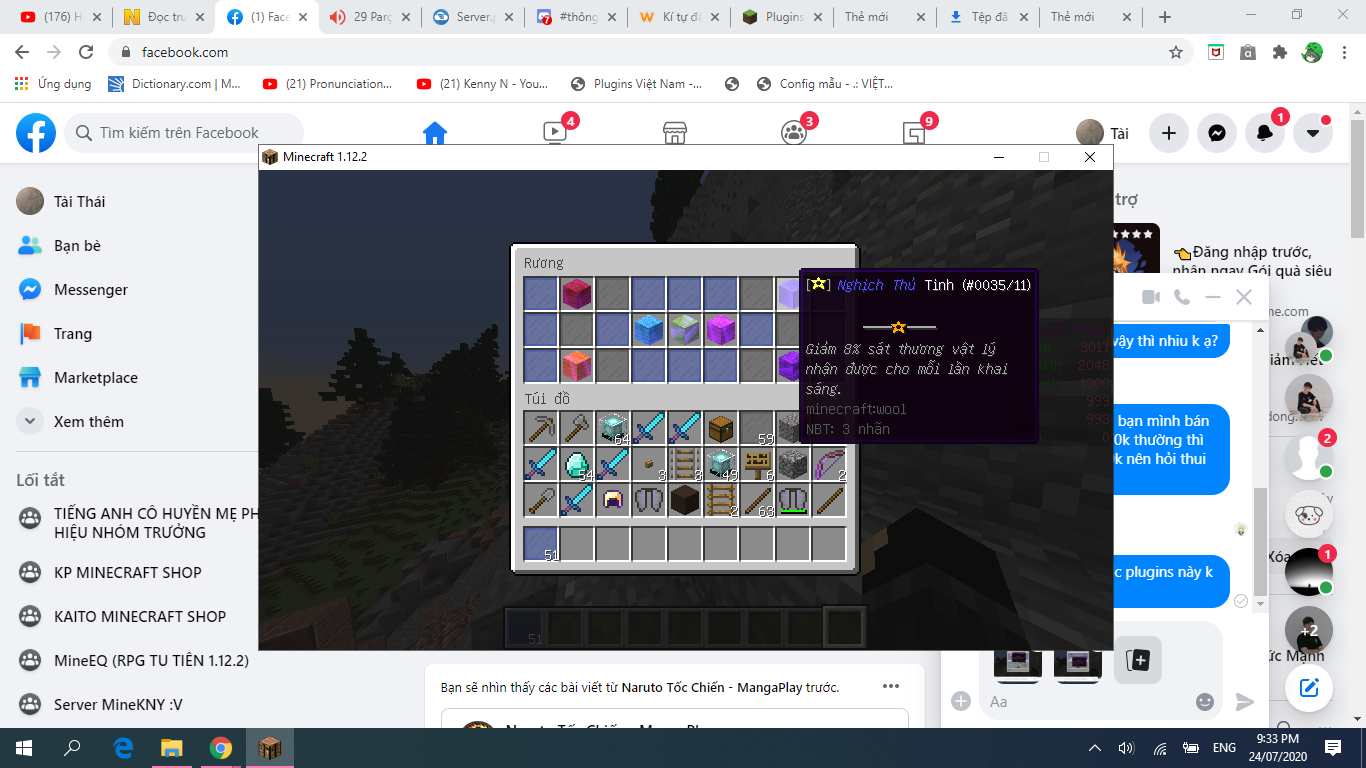Open a new Chrome tab
Image resolution: width=1366 pixels, height=768 pixels.
1164,17
